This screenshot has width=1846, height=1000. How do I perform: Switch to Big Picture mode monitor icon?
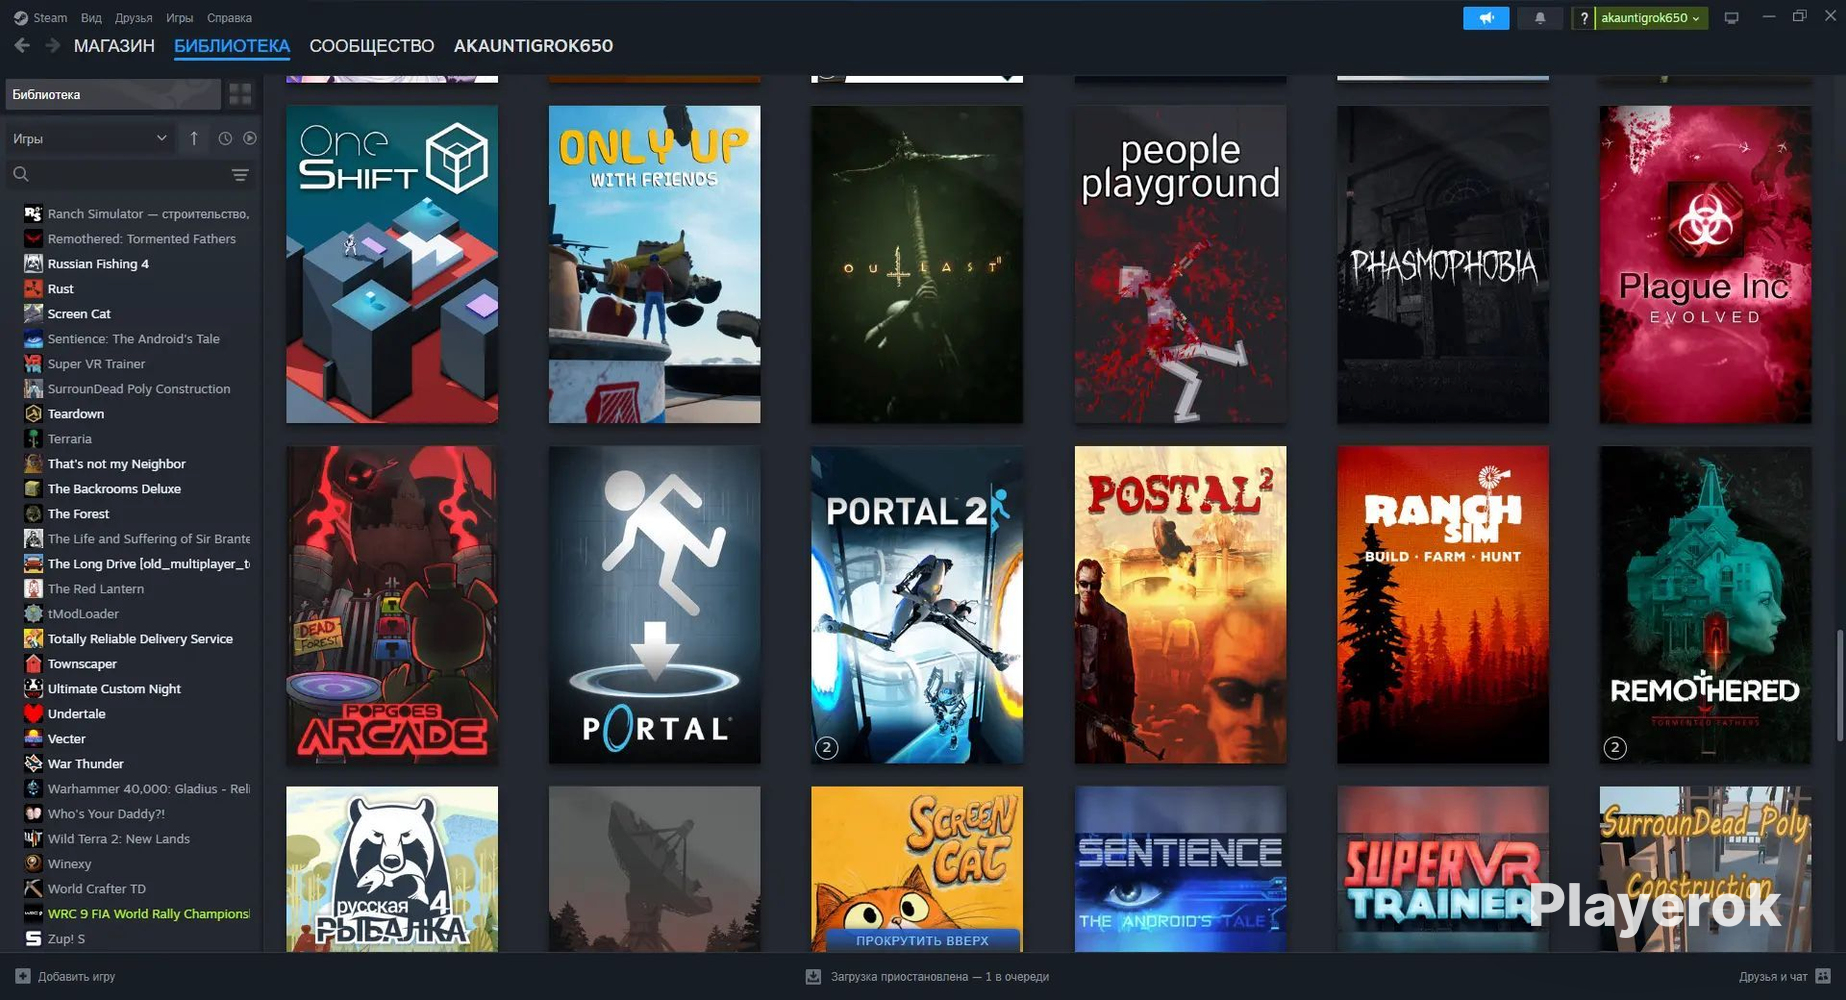pyautogui.click(x=1732, y=18)
